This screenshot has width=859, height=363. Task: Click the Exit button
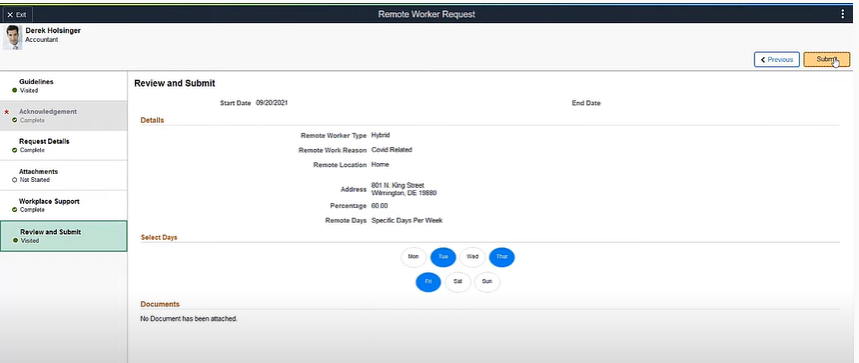18,14
